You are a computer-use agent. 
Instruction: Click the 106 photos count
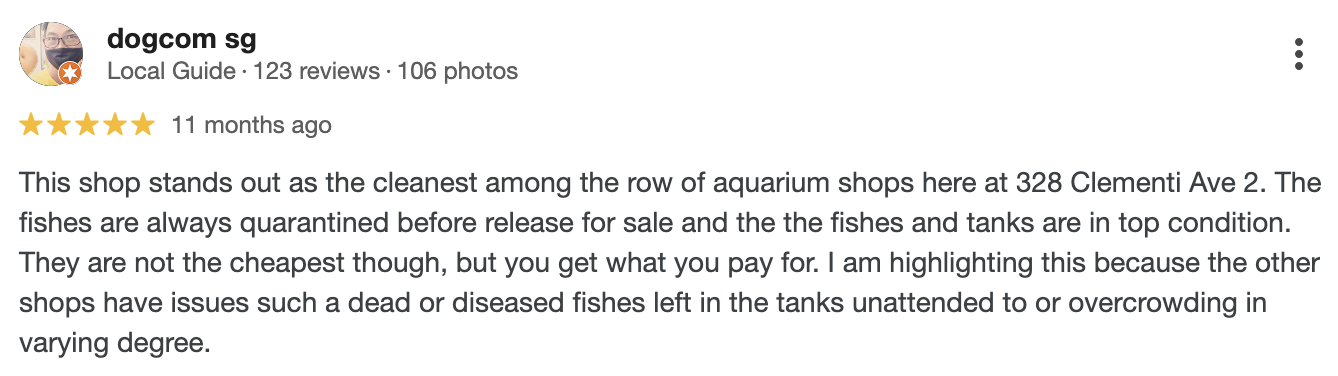point(458,72)
